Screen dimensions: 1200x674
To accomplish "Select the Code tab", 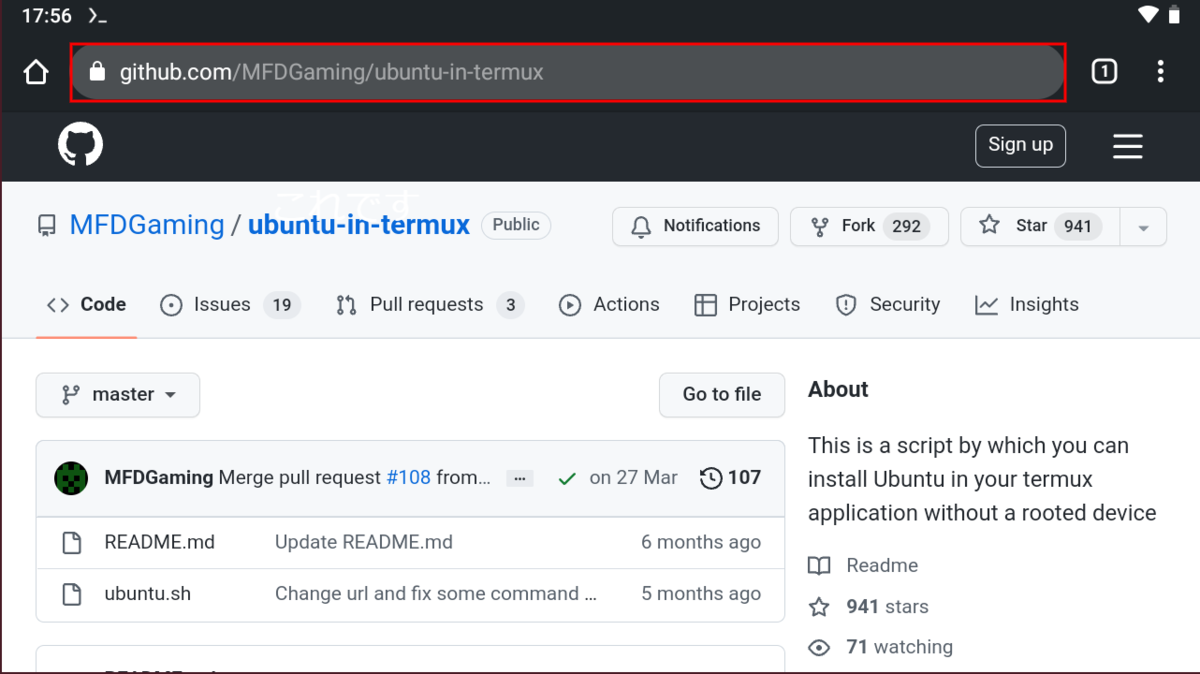I will (x=86, y=305).
